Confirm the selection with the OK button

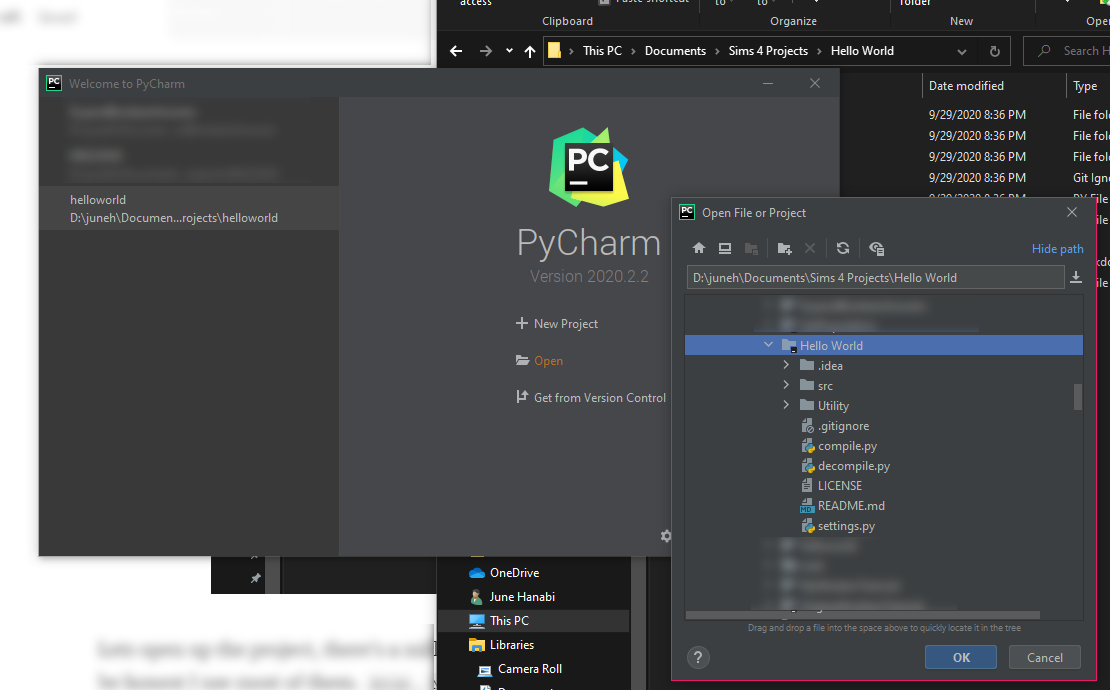coord(960,657)
